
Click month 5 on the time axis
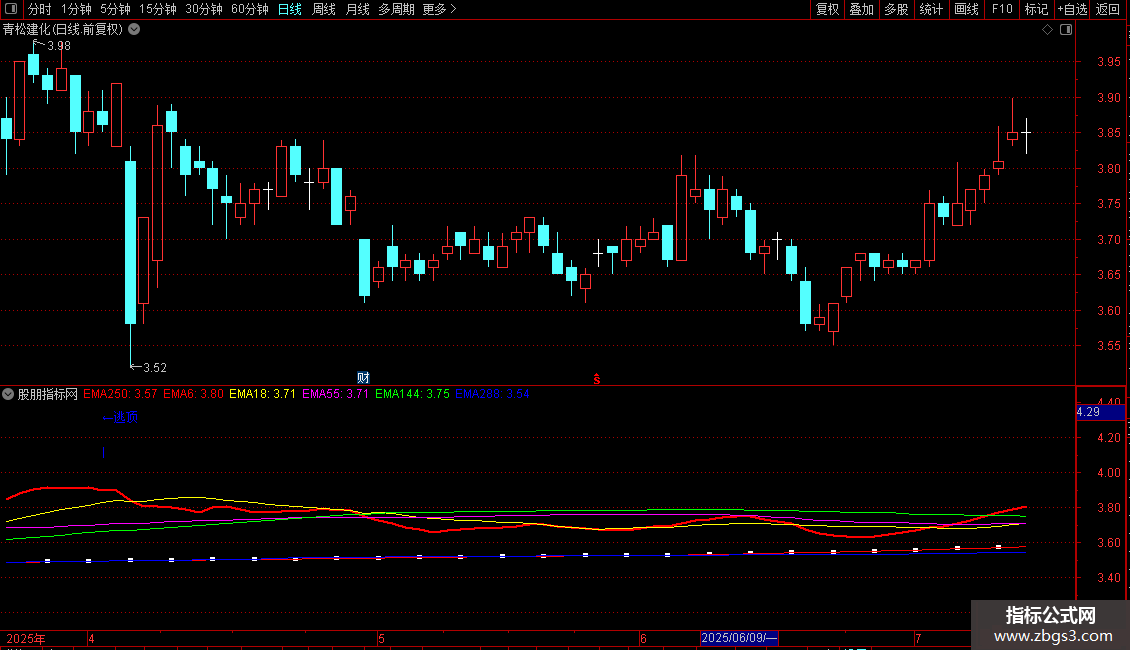[x=381, y=638]
